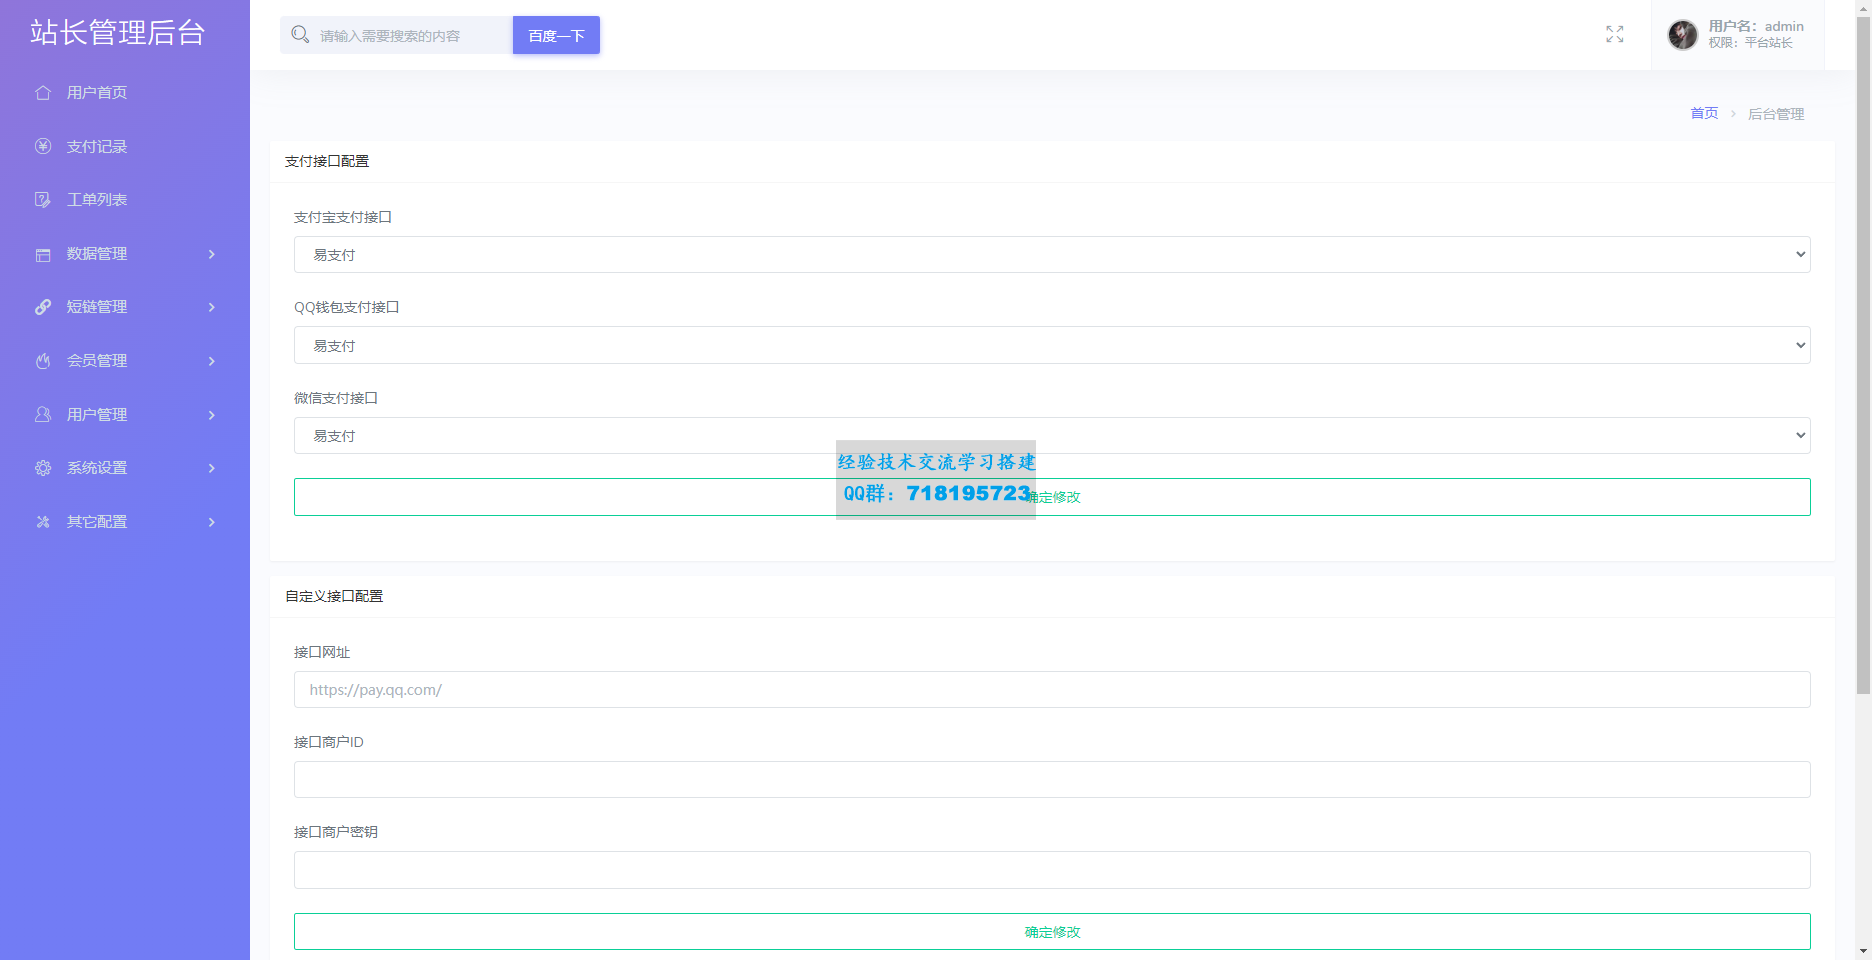Click the 短链管理 link chain icon

43,307
